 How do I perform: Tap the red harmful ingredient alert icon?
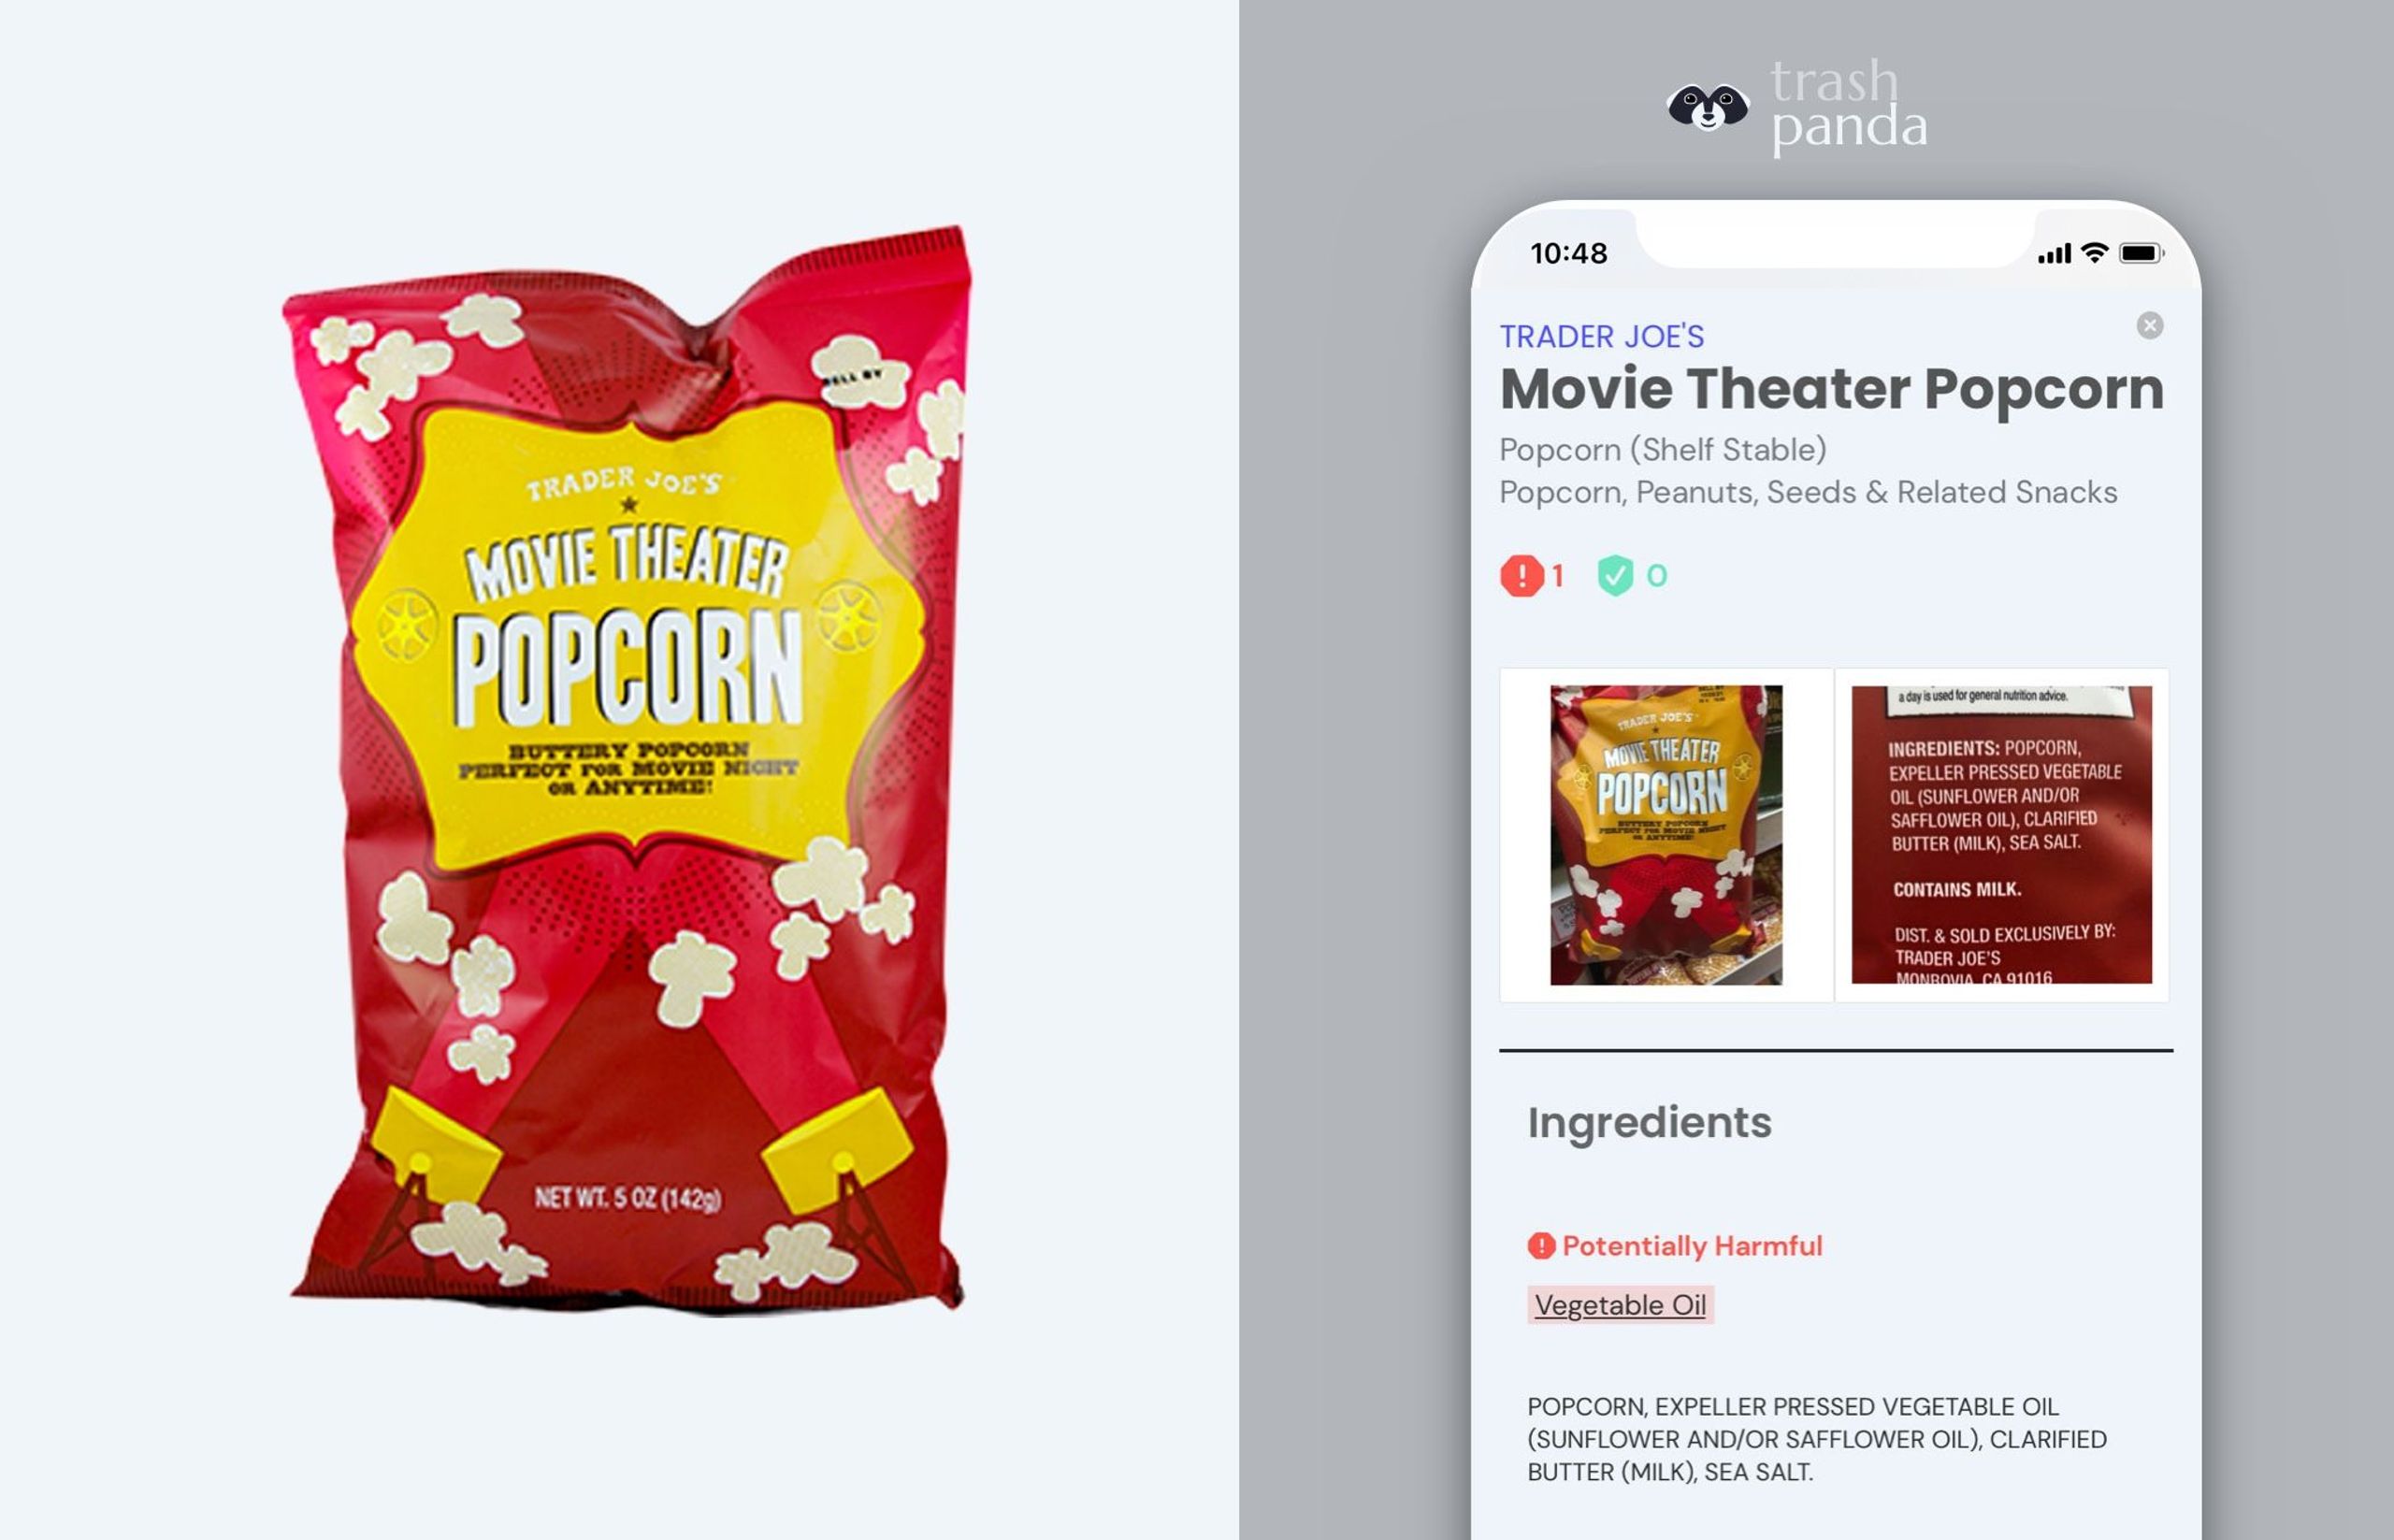(x=1521, y=576)
